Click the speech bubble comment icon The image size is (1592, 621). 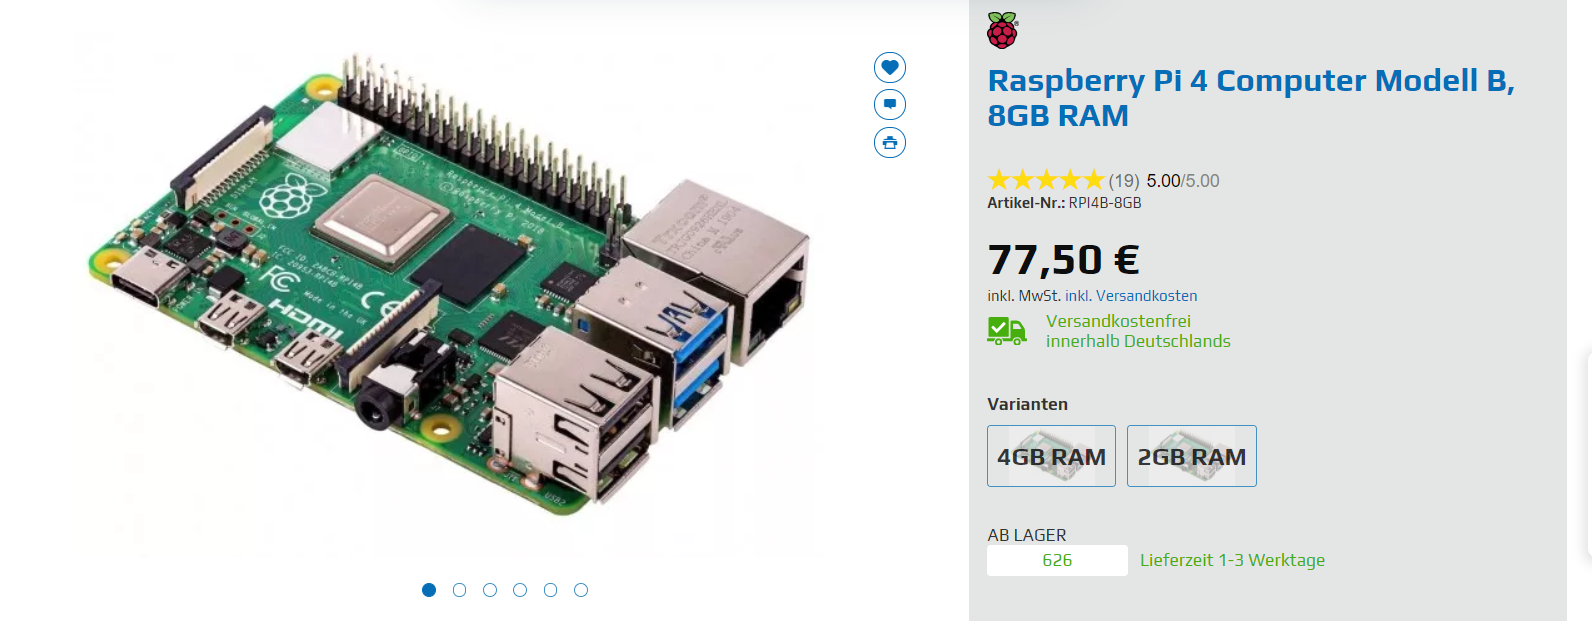(x=890, y=104)
